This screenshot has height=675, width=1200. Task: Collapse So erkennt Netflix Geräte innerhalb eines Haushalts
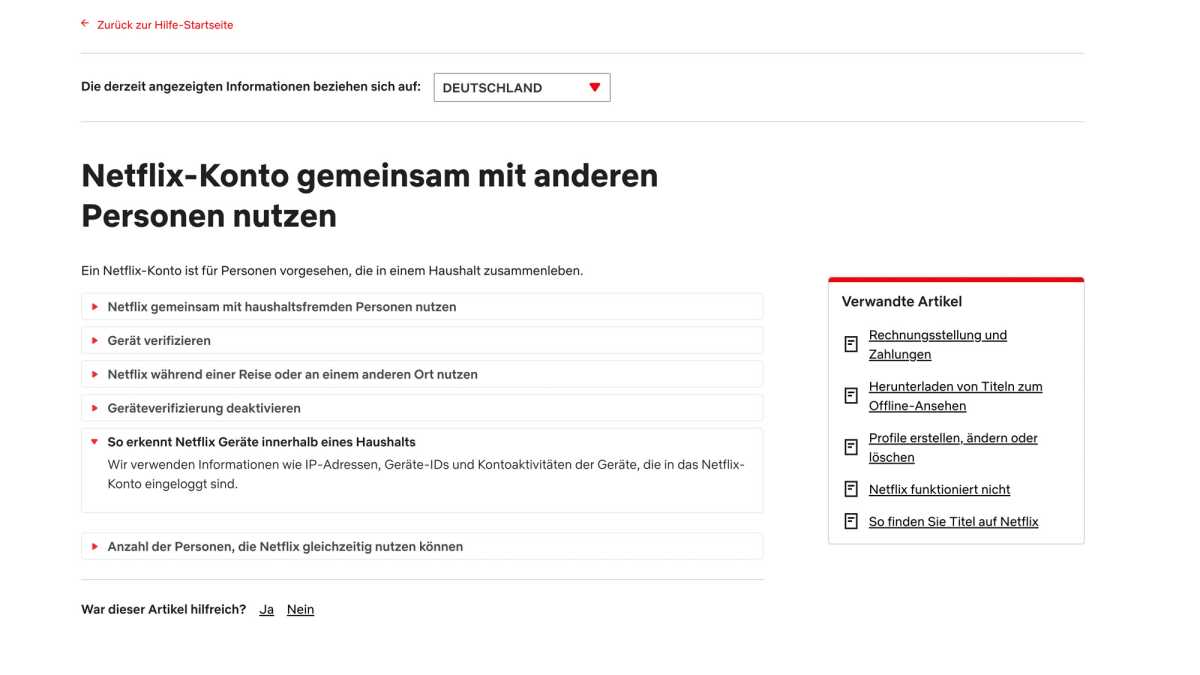[x=422, y=442]
